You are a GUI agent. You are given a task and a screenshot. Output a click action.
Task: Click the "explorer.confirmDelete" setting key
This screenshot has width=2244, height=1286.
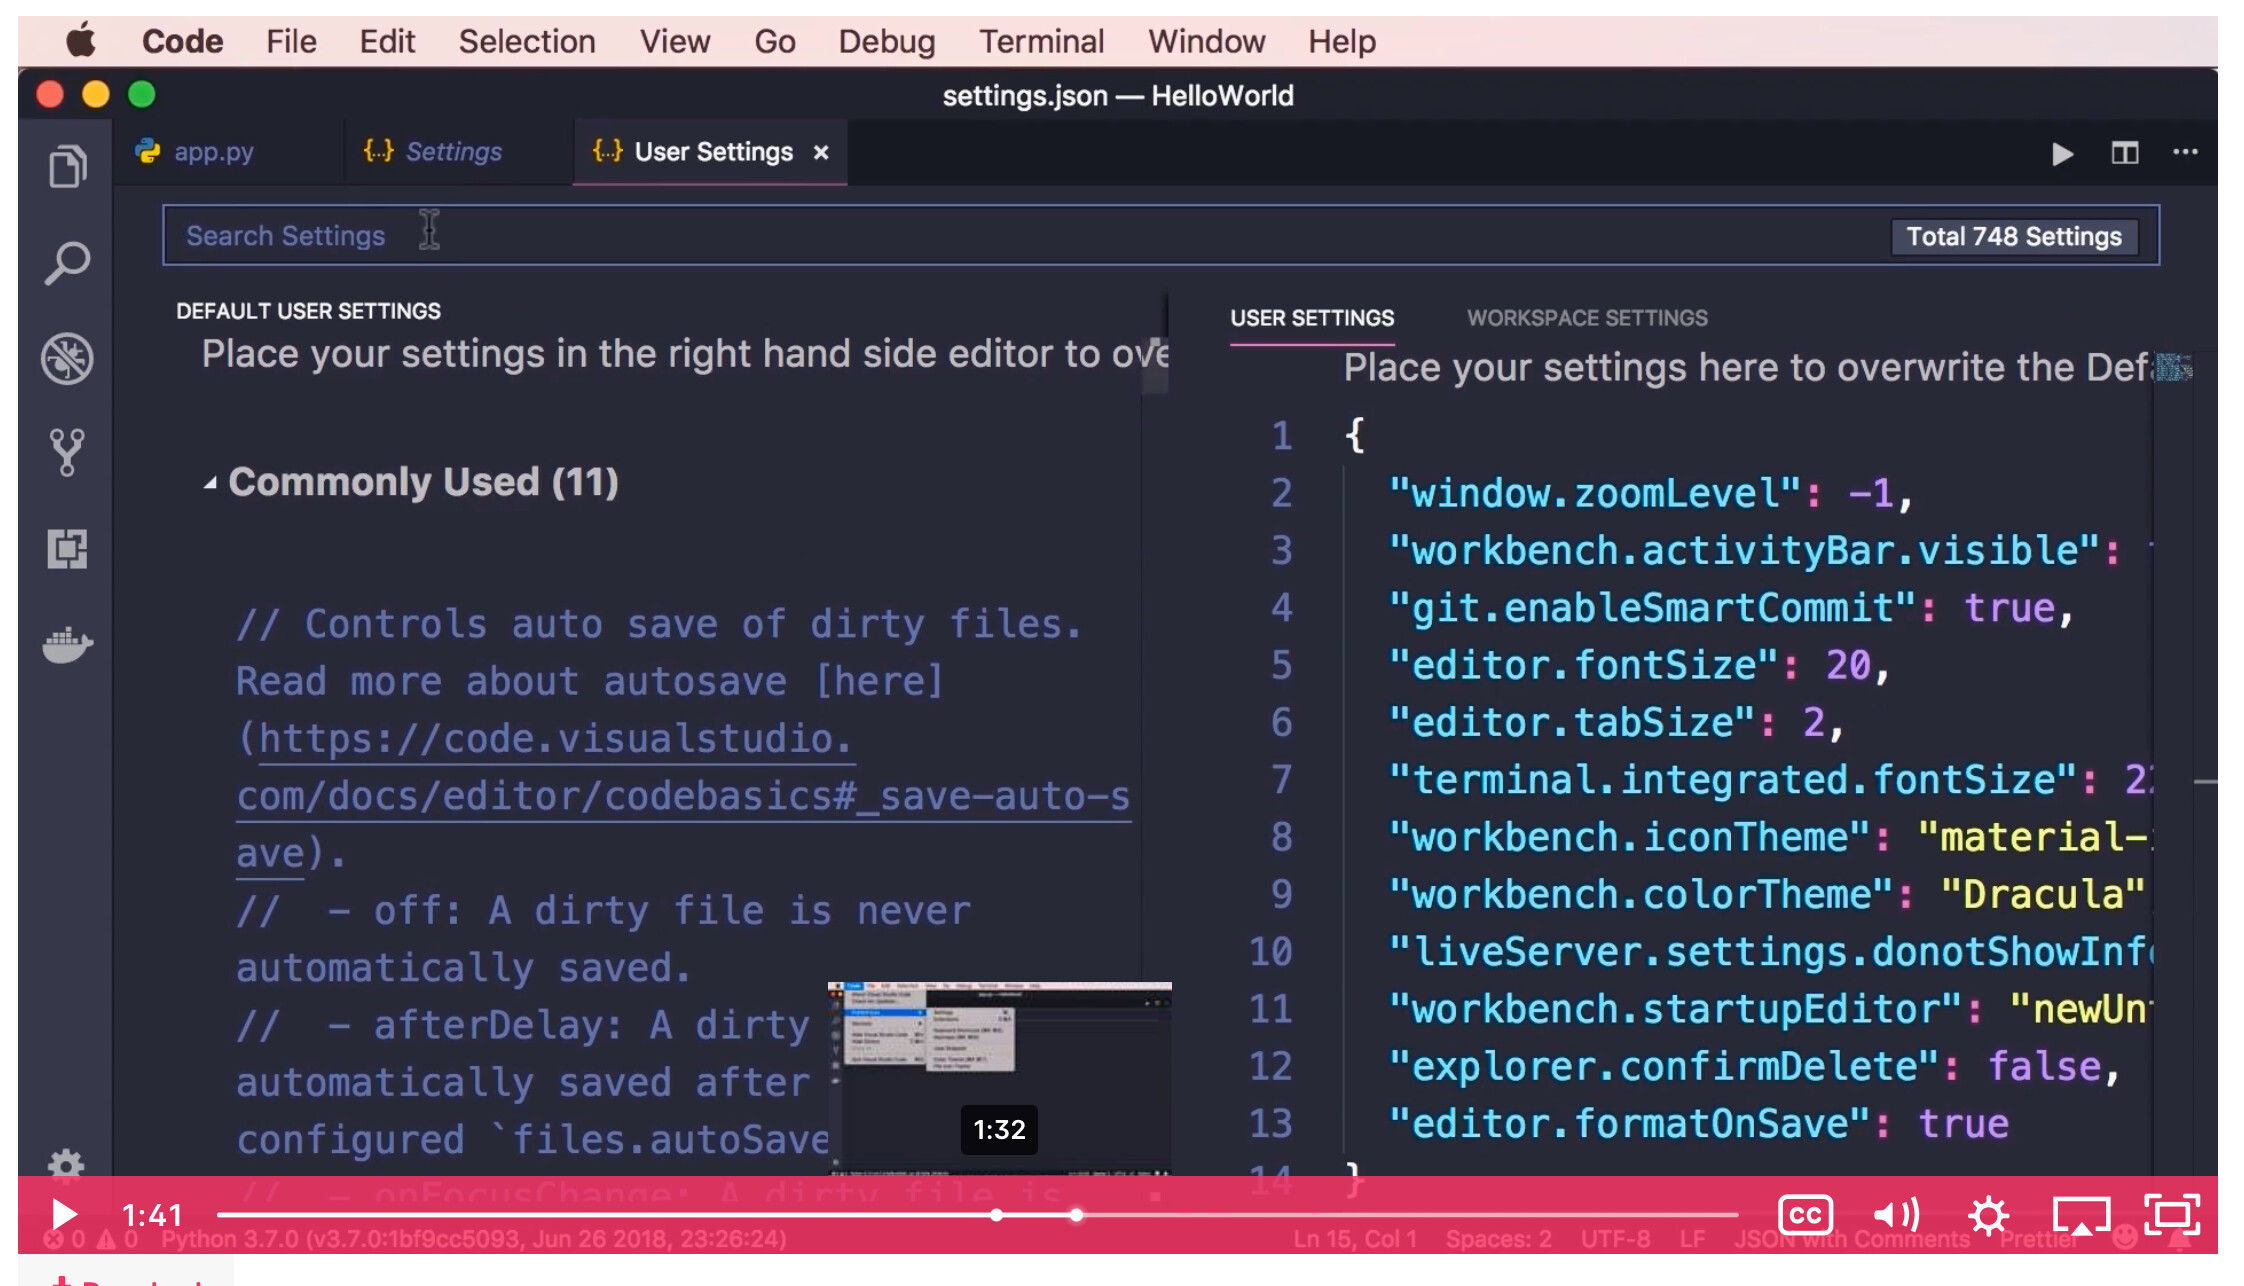tap(1664, 1066)
